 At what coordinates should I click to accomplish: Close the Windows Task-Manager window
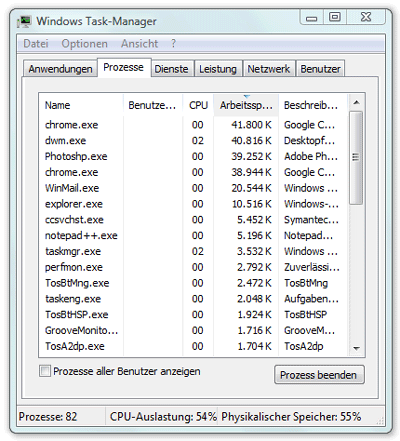click(x=366, y=17)
